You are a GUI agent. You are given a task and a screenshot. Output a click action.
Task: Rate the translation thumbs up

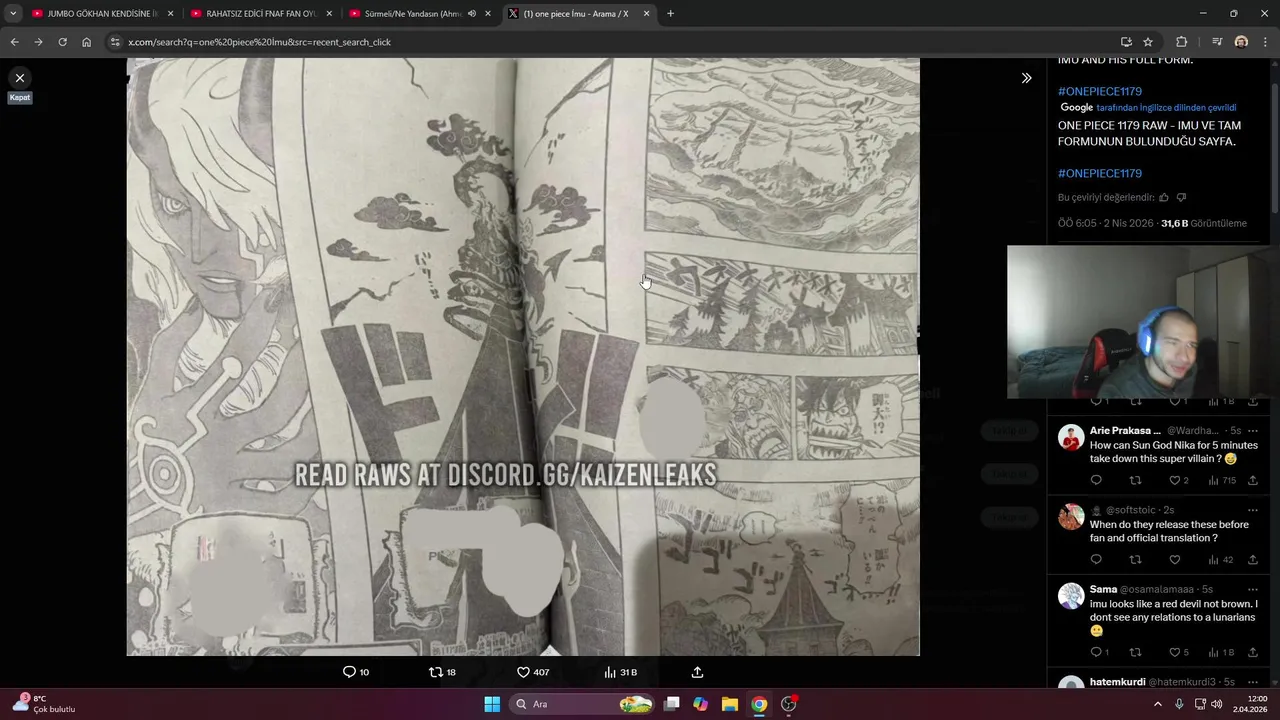click(x=1163, y=197)
